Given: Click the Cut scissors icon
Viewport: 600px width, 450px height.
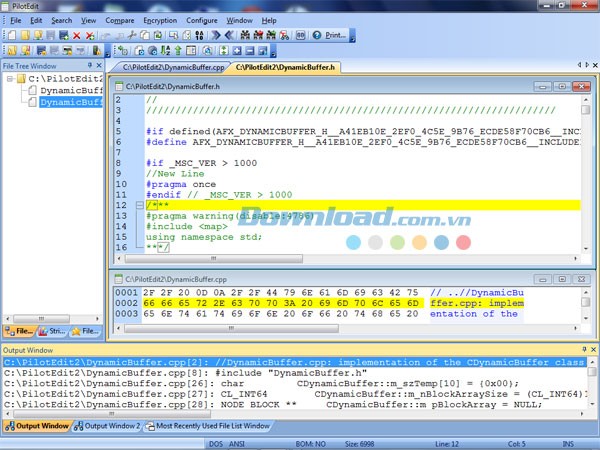Looking at the screenshot, I should (x=131, y=35).
